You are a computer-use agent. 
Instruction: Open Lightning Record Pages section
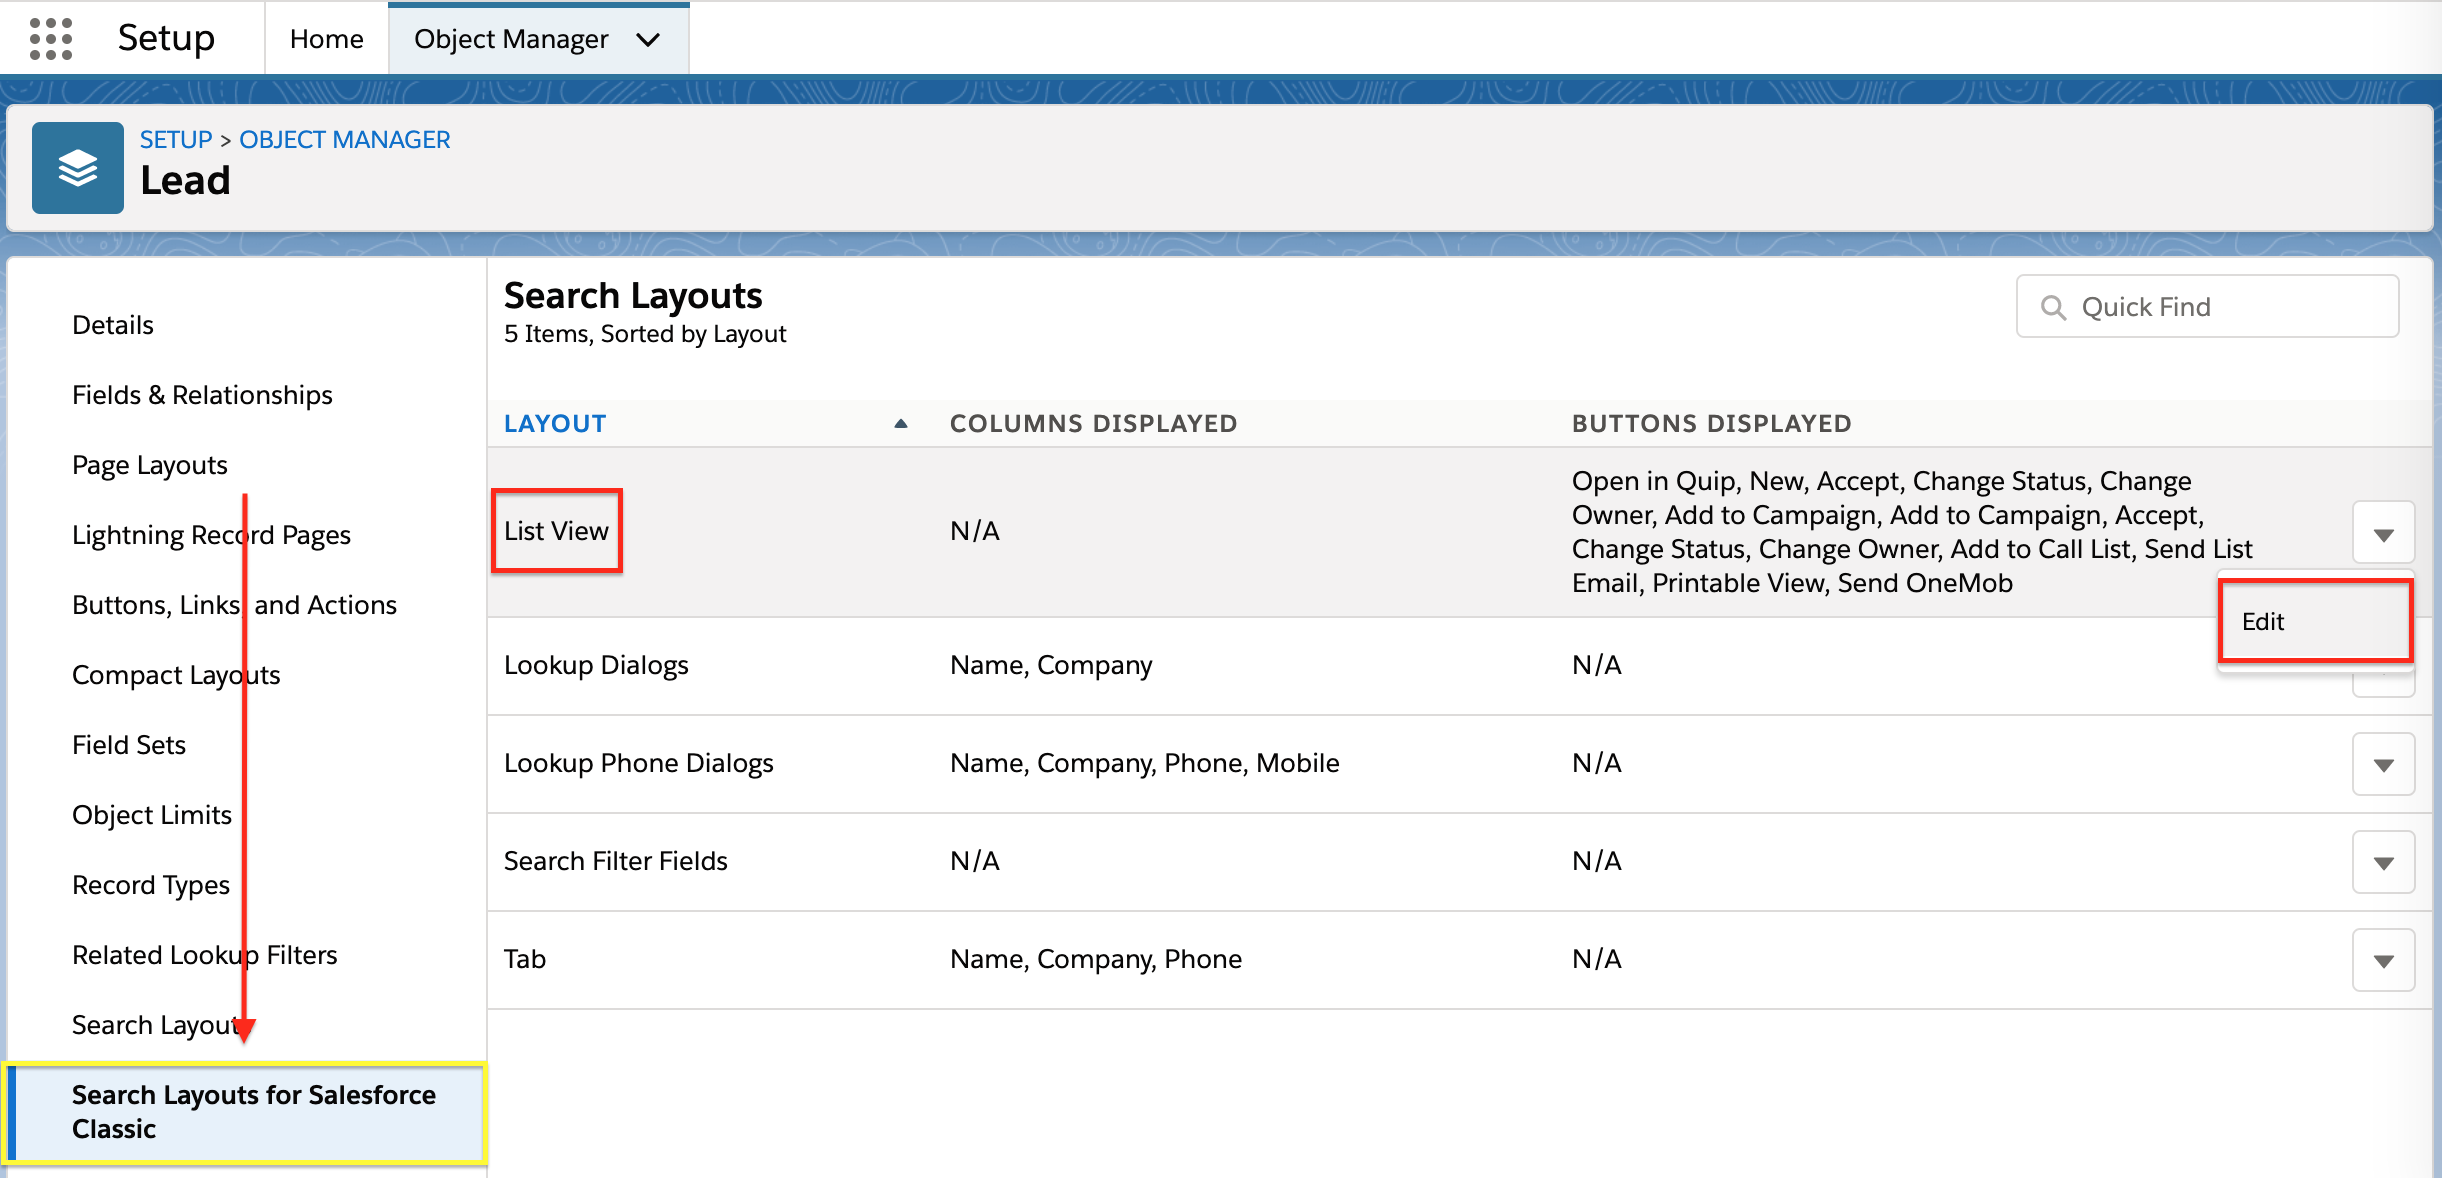click(x=211, y=535)
